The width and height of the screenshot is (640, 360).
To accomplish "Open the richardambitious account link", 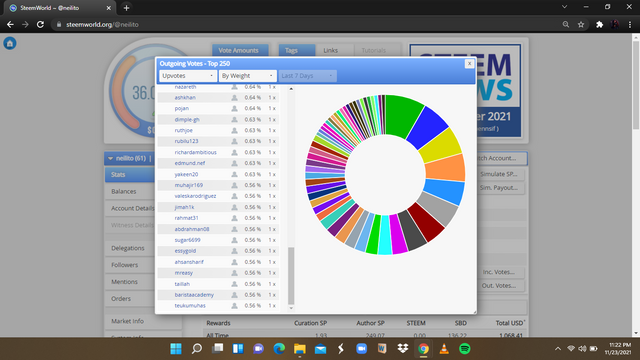I will (196, 152).
